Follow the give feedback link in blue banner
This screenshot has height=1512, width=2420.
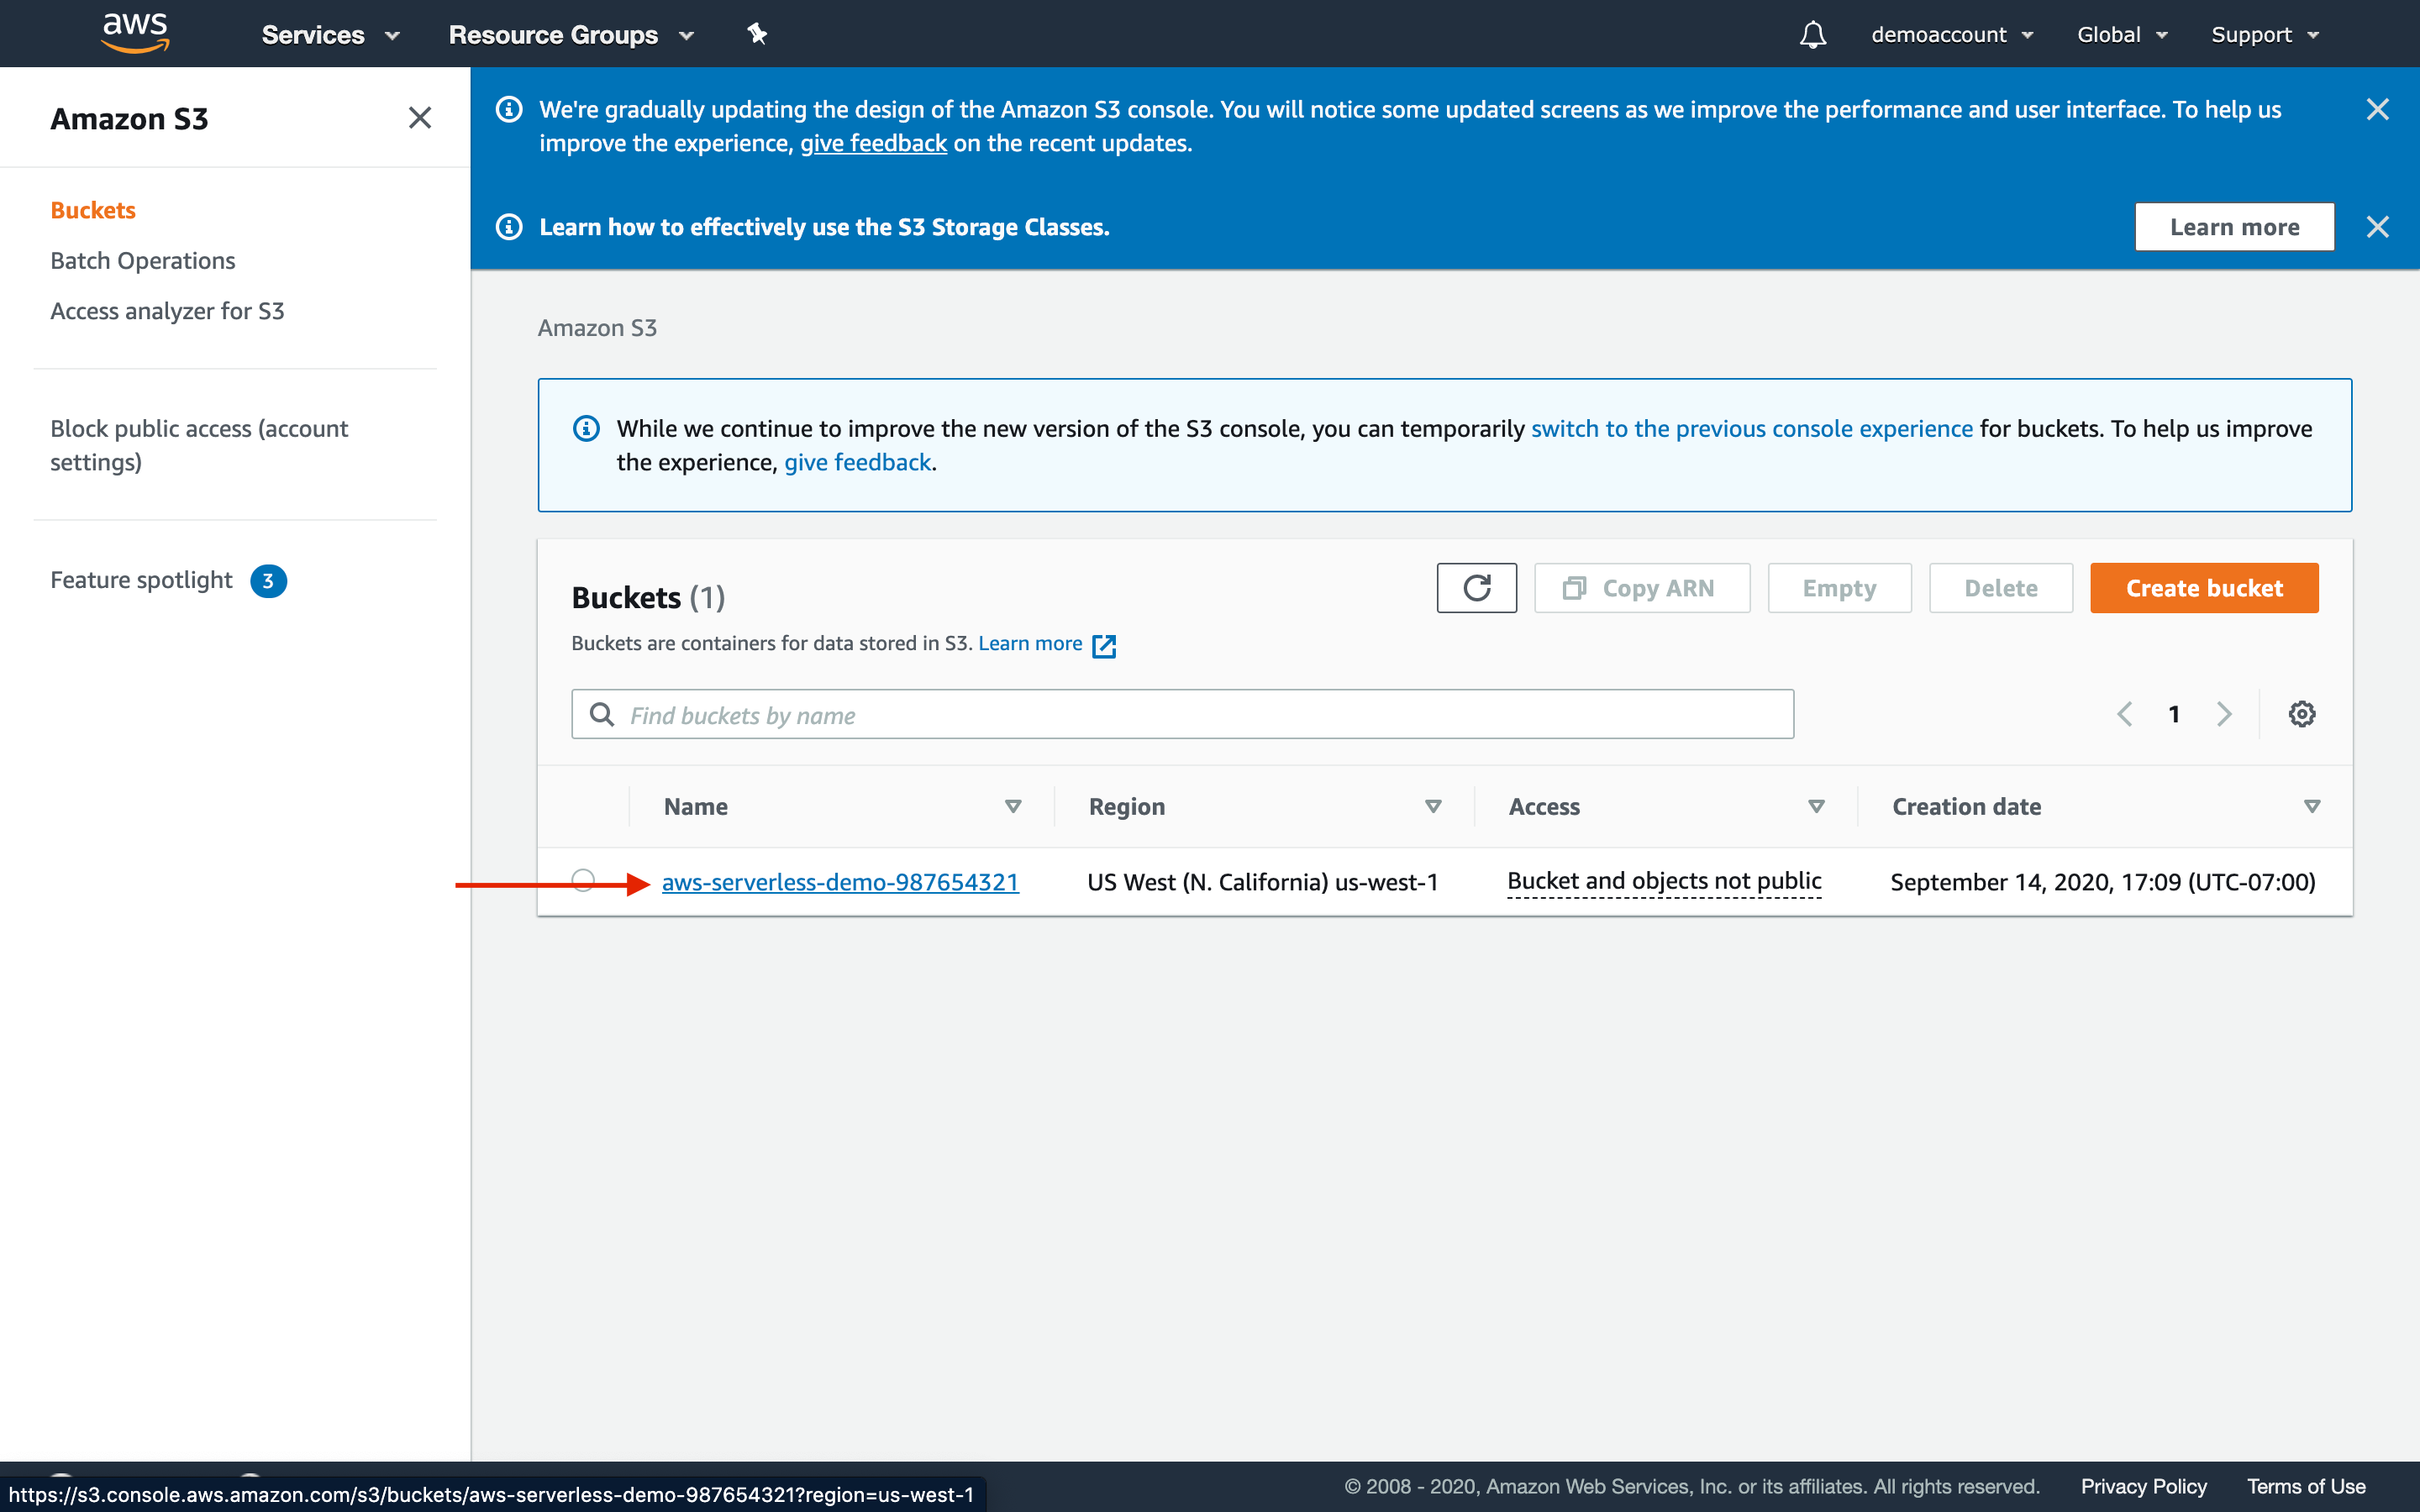(x=873, y=143)
